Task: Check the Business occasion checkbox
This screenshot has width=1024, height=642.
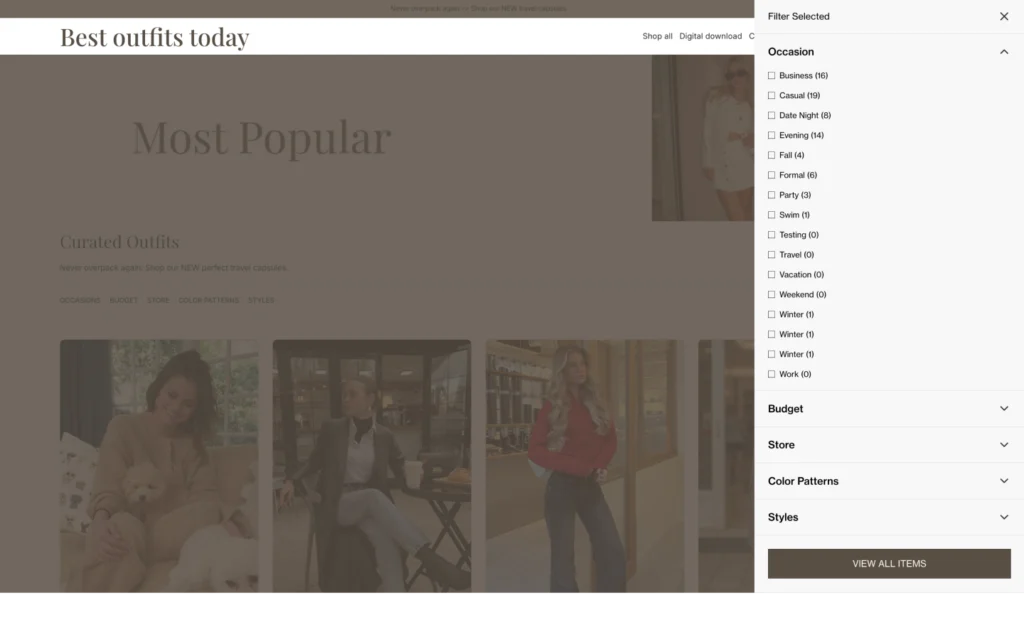Action: 771,76
